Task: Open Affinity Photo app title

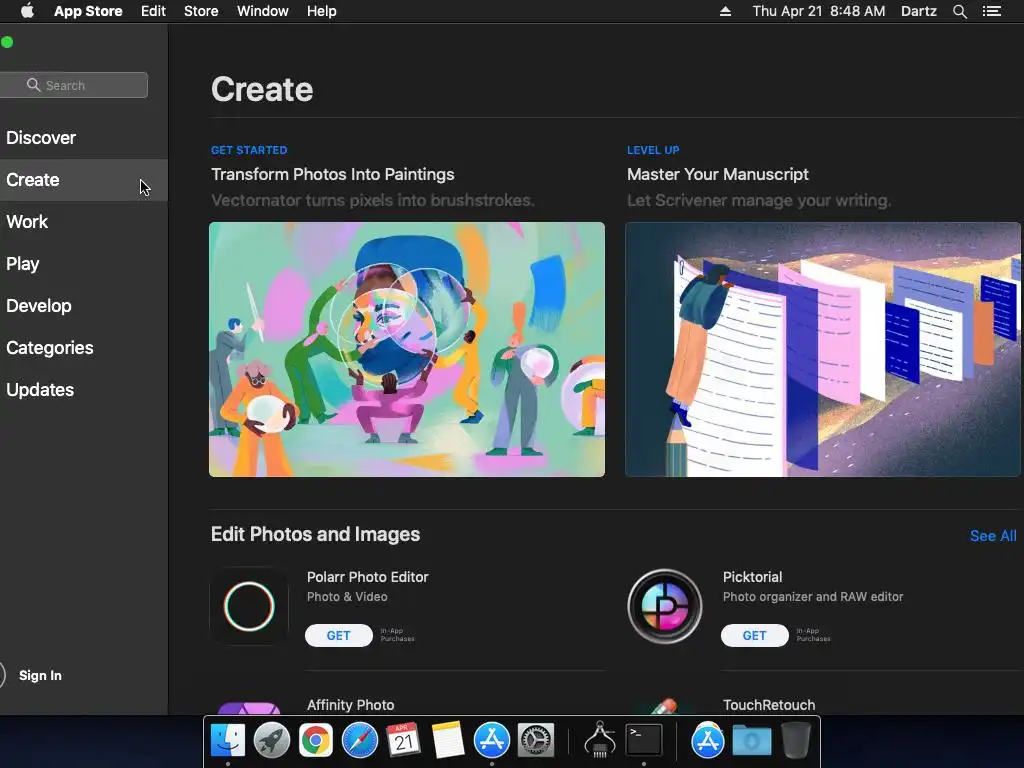Action: [351, 705]
